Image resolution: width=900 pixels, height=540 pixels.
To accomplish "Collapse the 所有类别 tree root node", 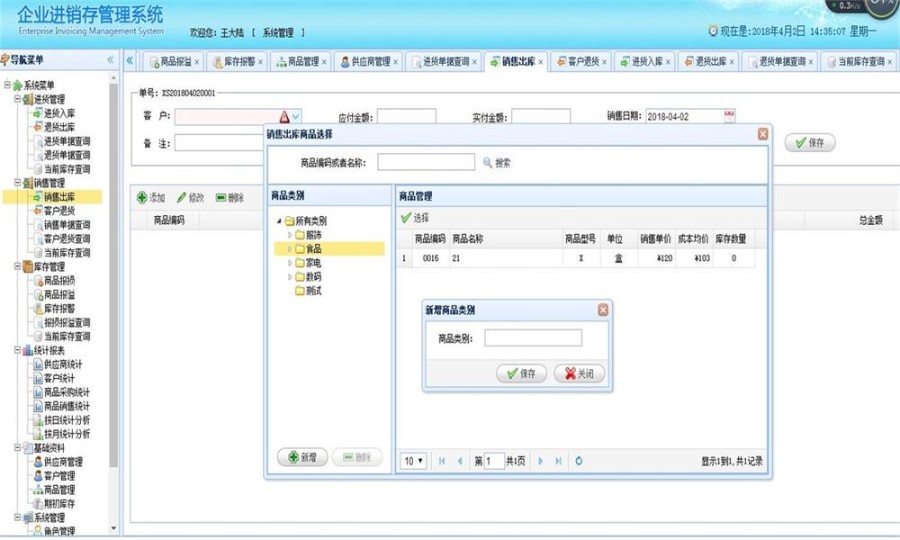I will click(278, 221).
